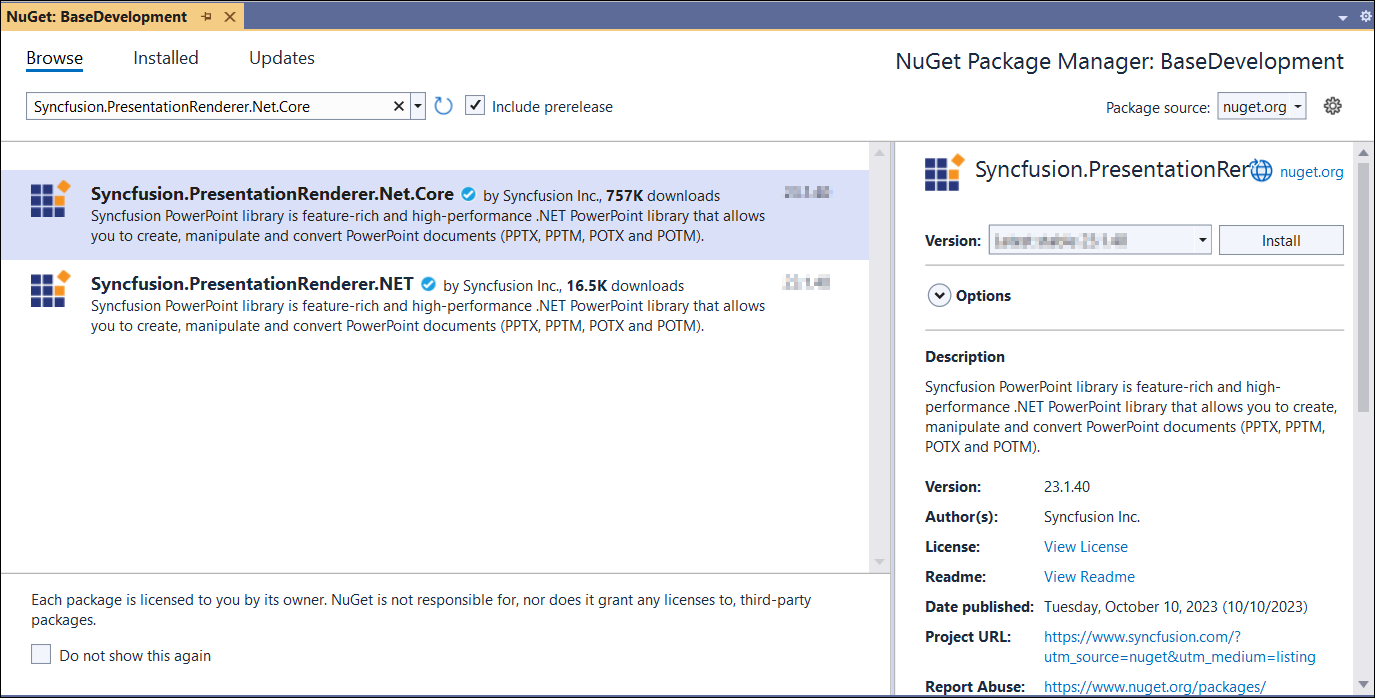Open the syncfusion.com Project URL link

pyautogui.click(x=1180, y=647)
